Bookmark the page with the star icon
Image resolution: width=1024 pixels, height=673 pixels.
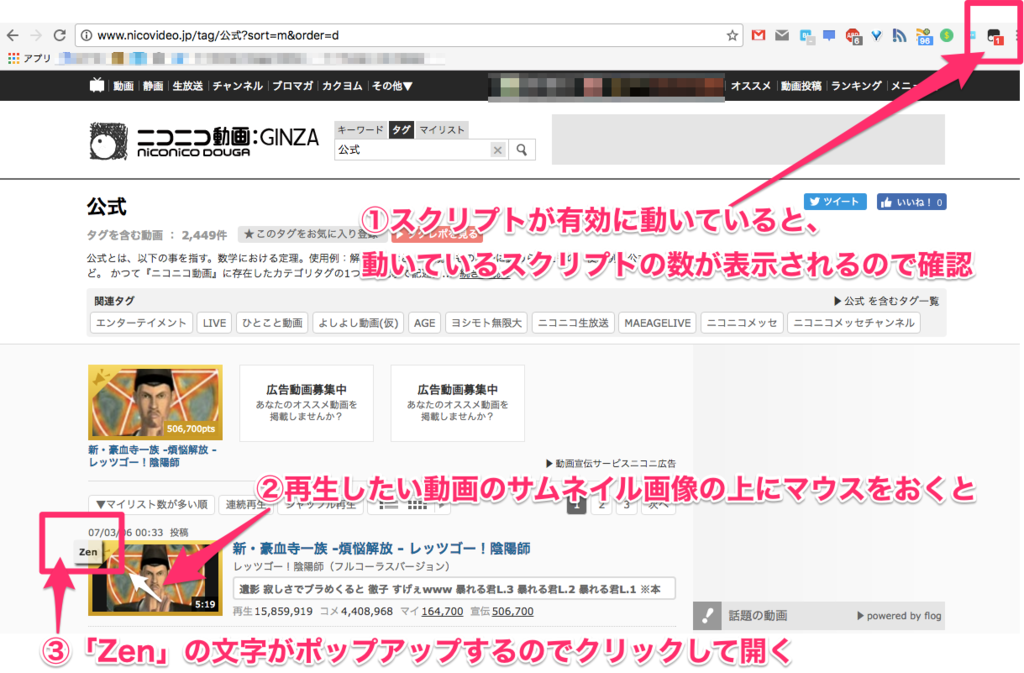tap(732, 35)
